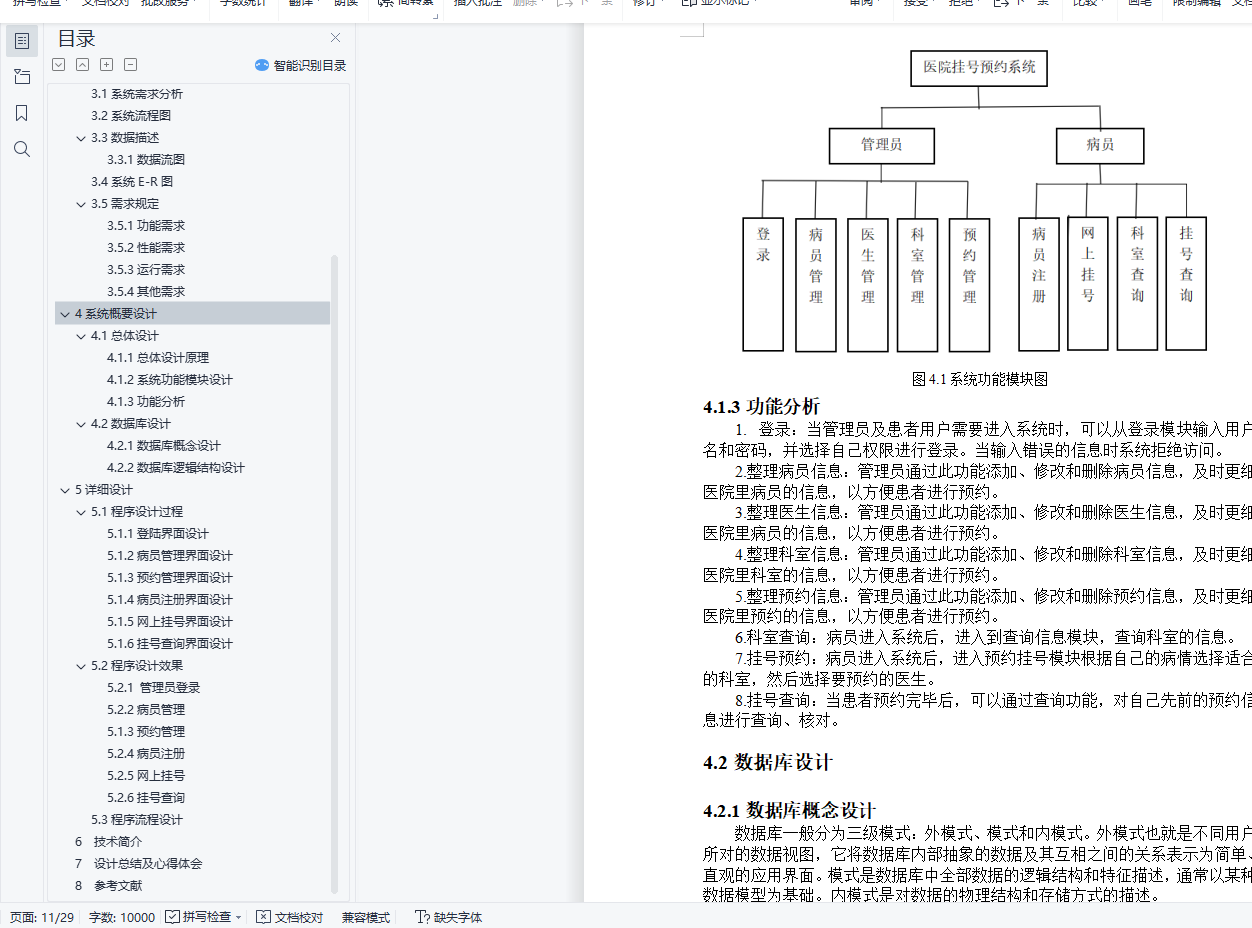Go to 5.1.3 预约管理界面设计
The height and width of the screenshot is (928, 1252).
click(170, 578)
